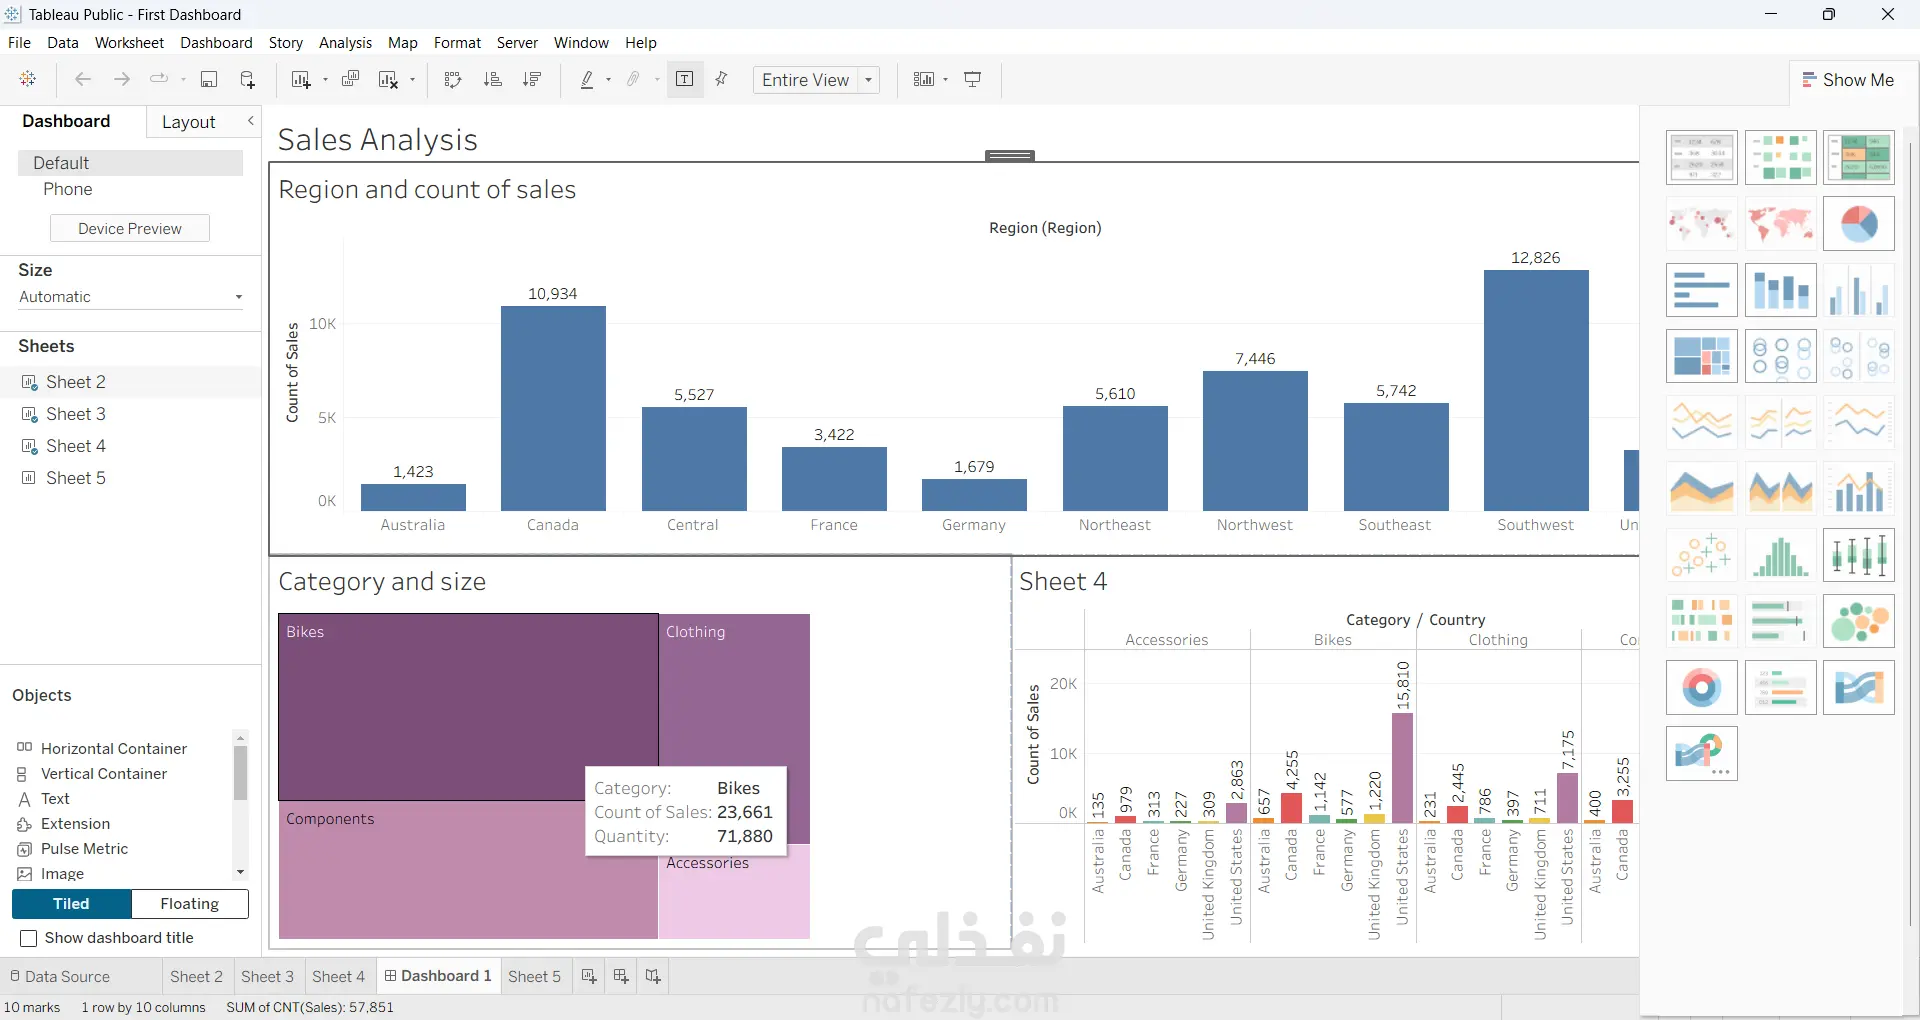Screen dimensions: 1920x1020
Task: Click the Device Preview button
Action: (x=130, y=229)
